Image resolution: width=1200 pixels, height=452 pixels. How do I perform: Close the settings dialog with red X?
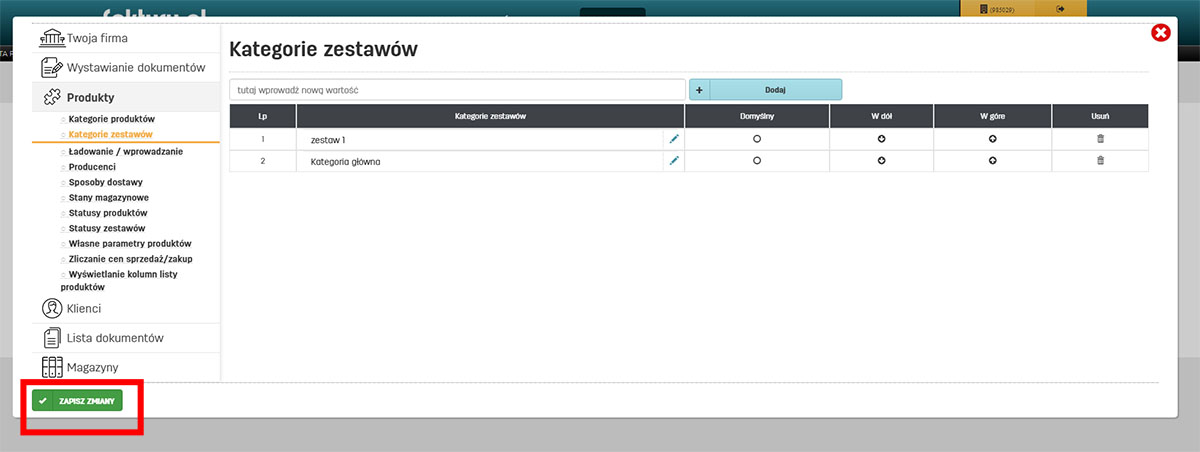(x=1160, y=33)
